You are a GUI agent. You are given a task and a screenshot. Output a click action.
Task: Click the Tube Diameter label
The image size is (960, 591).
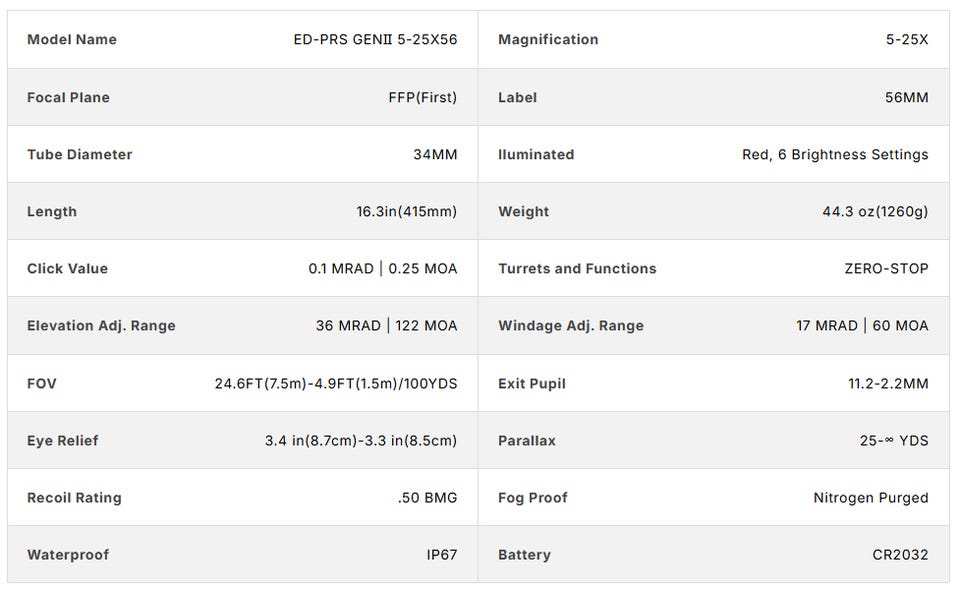79,154
